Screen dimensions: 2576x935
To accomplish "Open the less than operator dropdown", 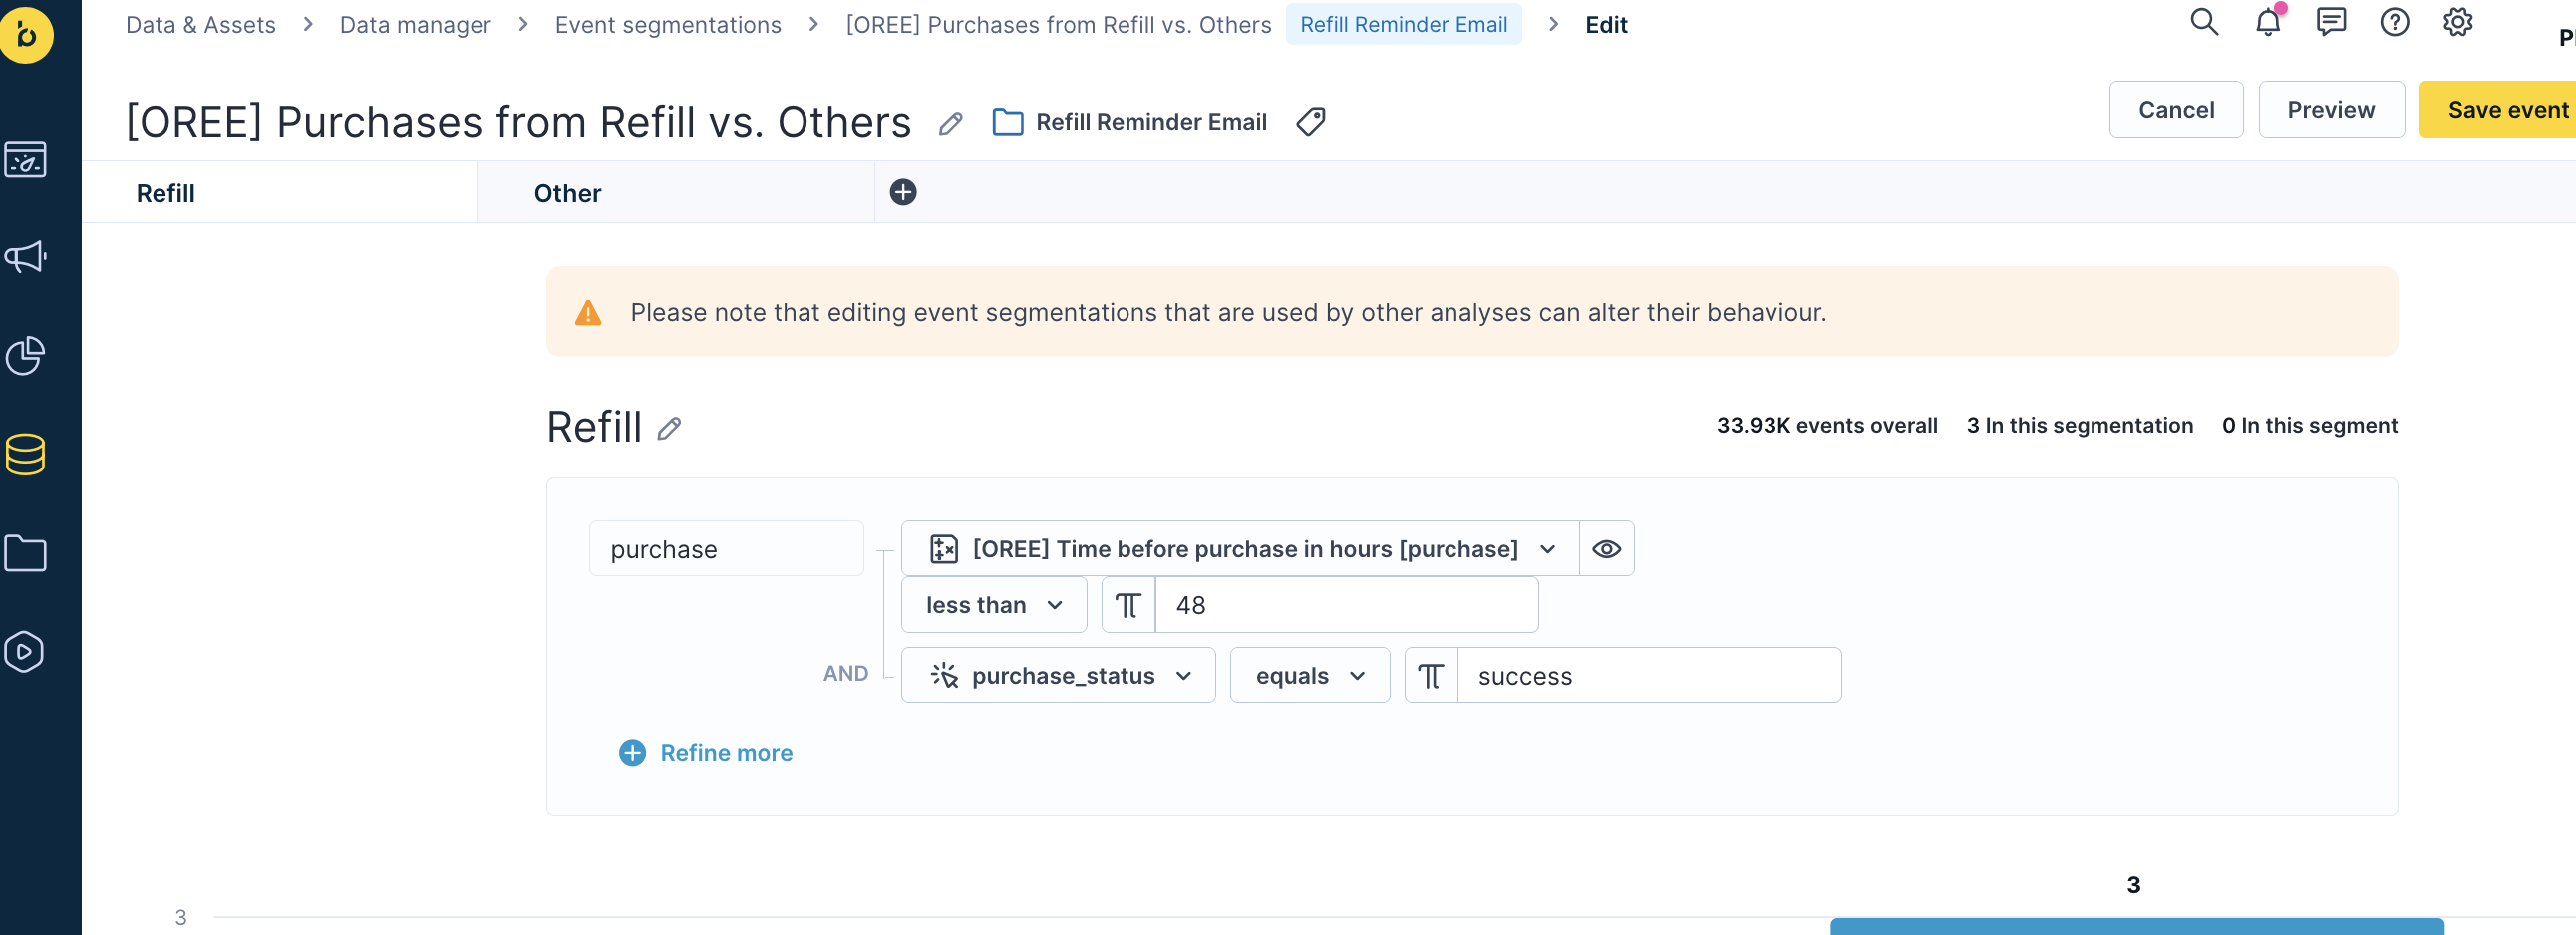I will pyautogui.click(x=993, y=605).
